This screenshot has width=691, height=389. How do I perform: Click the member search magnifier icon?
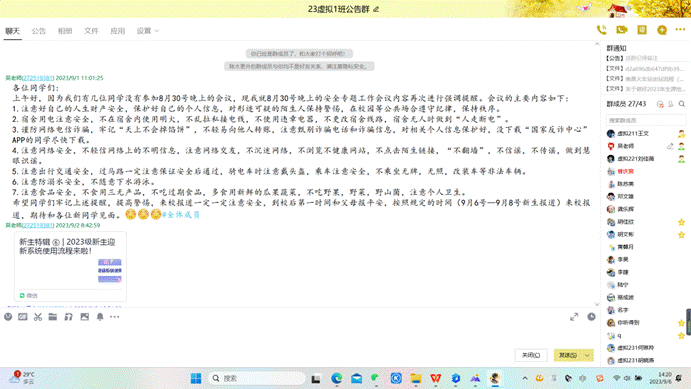pos(682,104)
